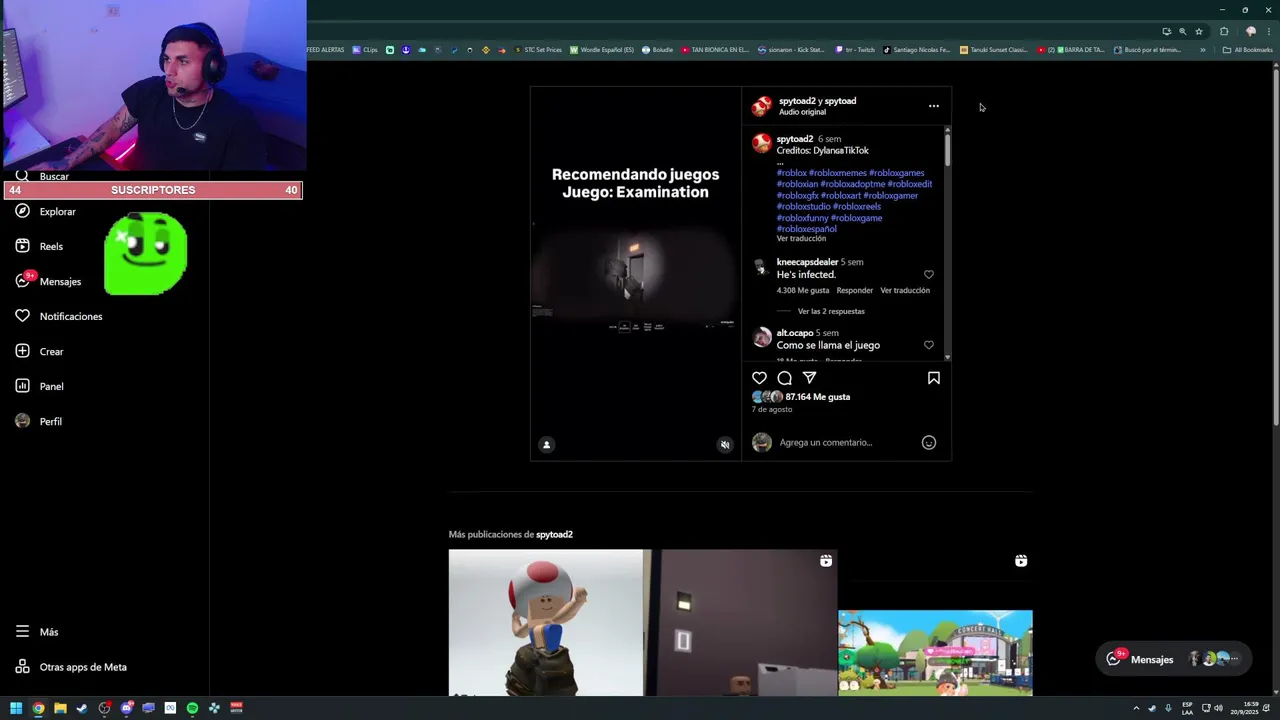Open Crear in the sidebar
This screenshot has height=720, width=1280.
point(51,352)
